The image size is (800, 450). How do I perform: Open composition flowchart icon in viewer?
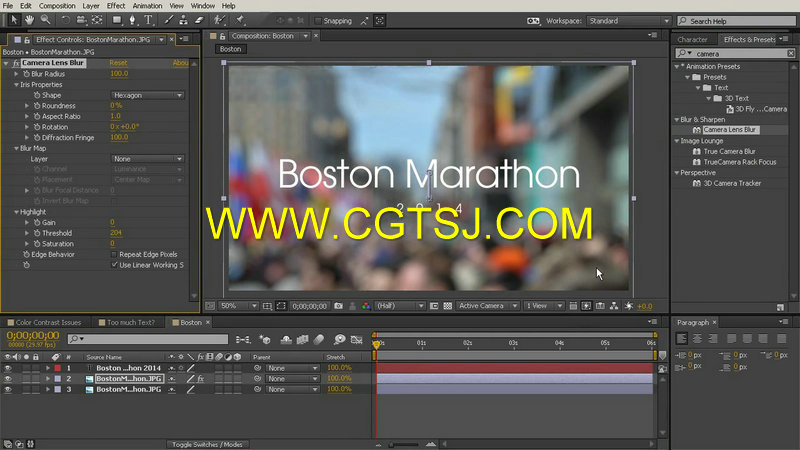pyautogui.click(x=614, y=306)
